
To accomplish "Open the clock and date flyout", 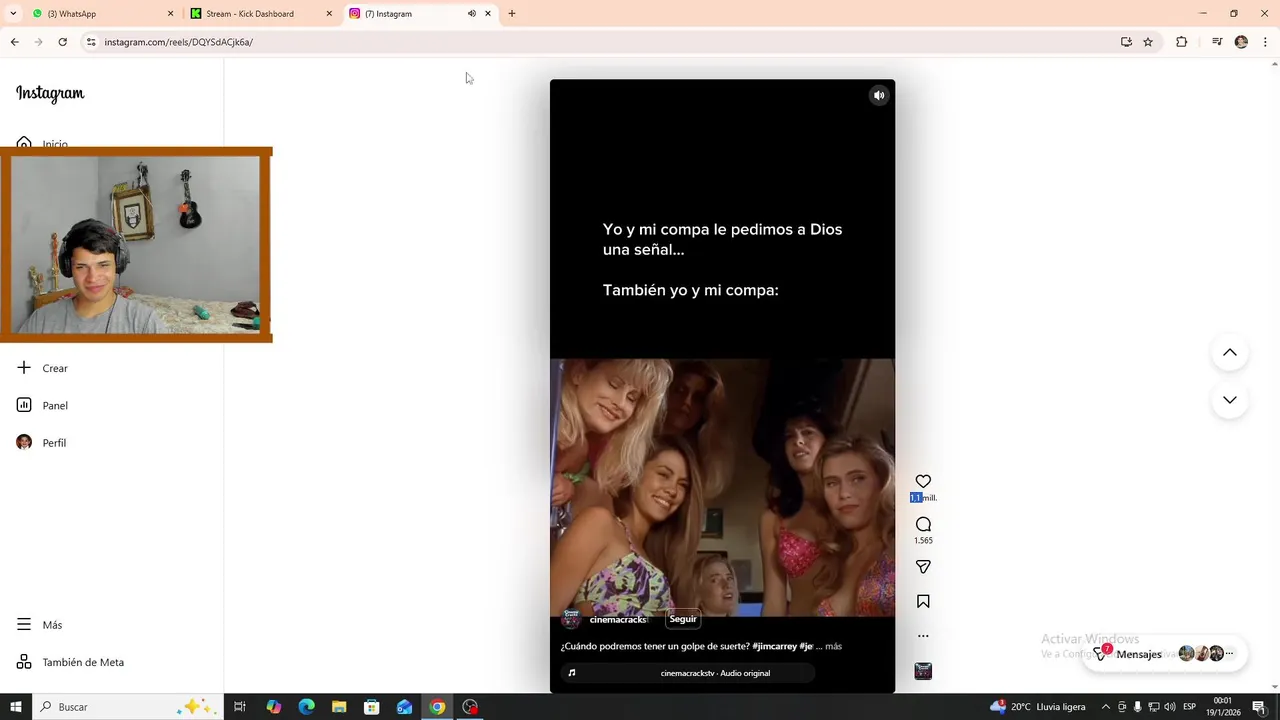I will tap(1223, 707).
